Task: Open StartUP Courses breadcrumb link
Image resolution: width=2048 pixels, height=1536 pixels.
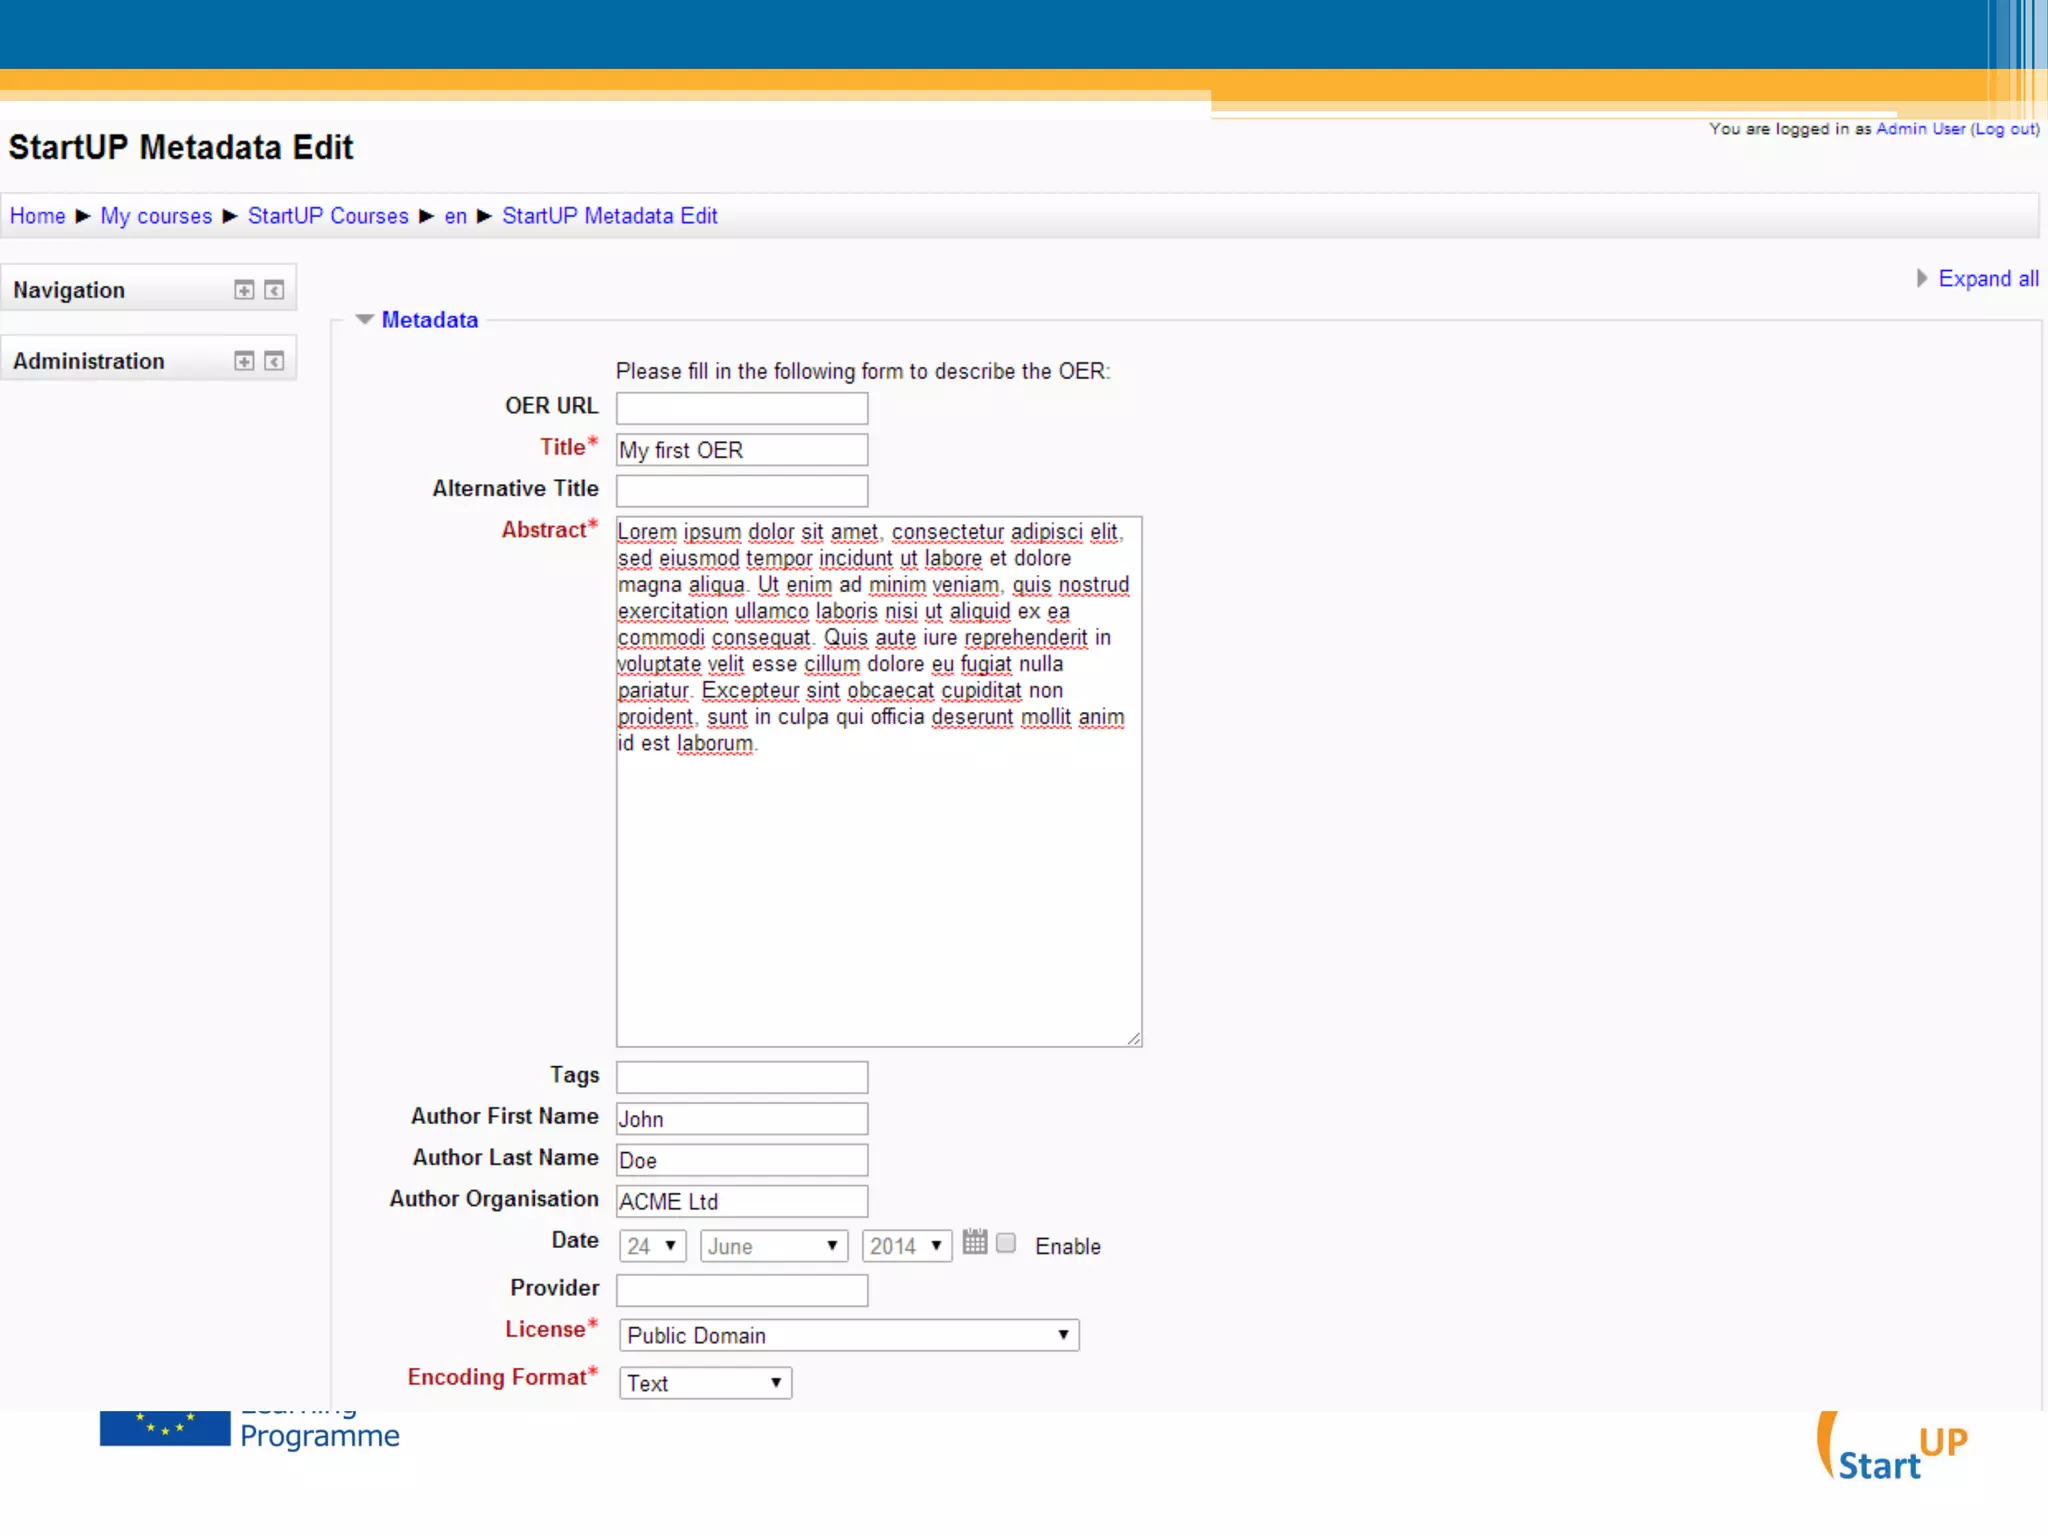Action: pyautogui.click(x=328, y=216)
